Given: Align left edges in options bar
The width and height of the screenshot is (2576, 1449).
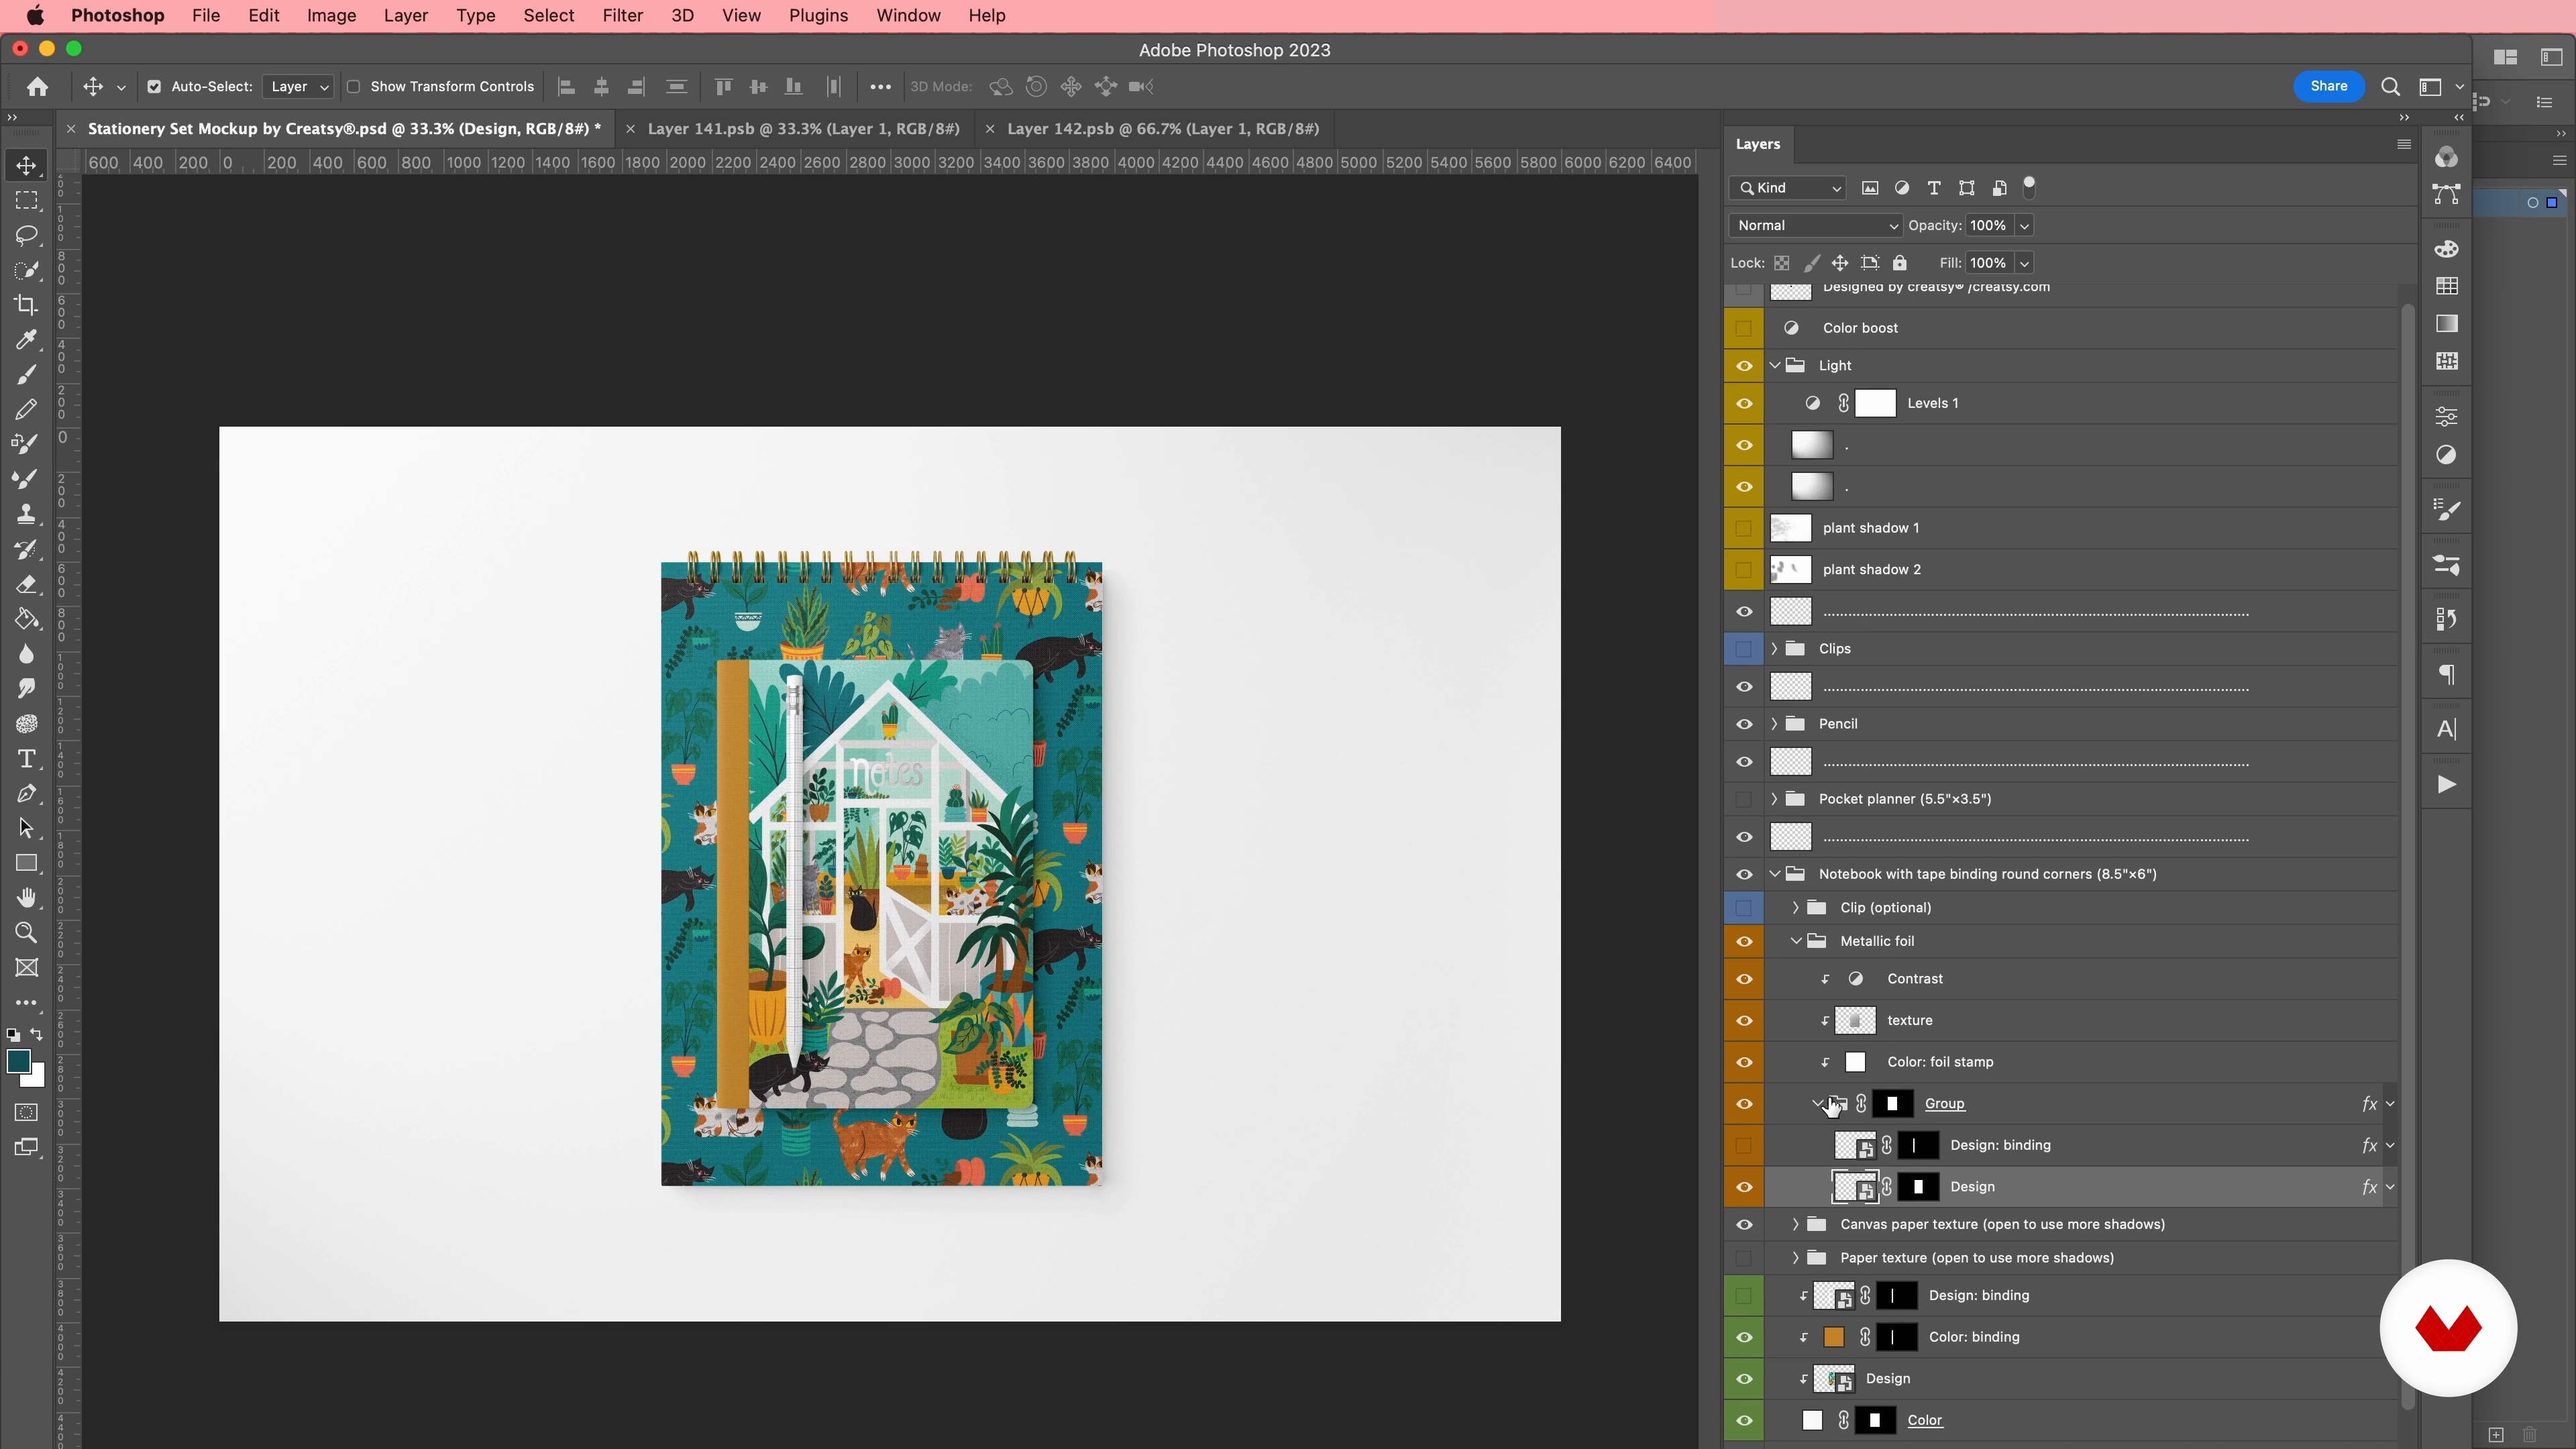Looking at the screenshot, I should coord(566,87).
